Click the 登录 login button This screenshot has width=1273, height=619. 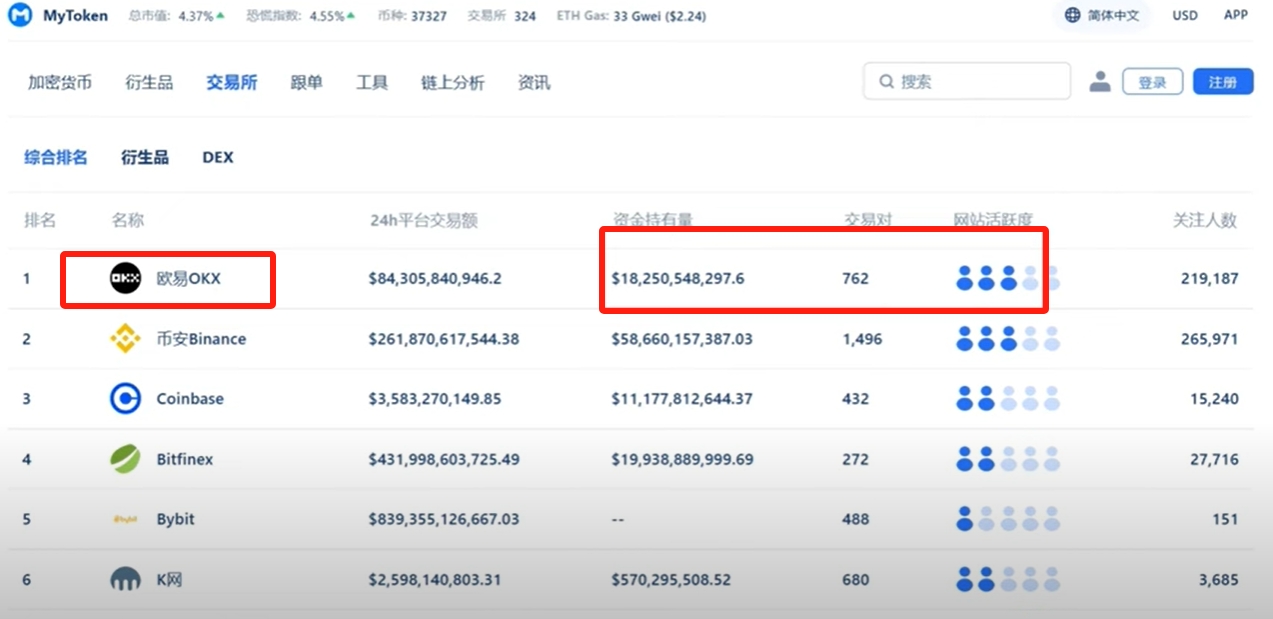(1153, 82)
